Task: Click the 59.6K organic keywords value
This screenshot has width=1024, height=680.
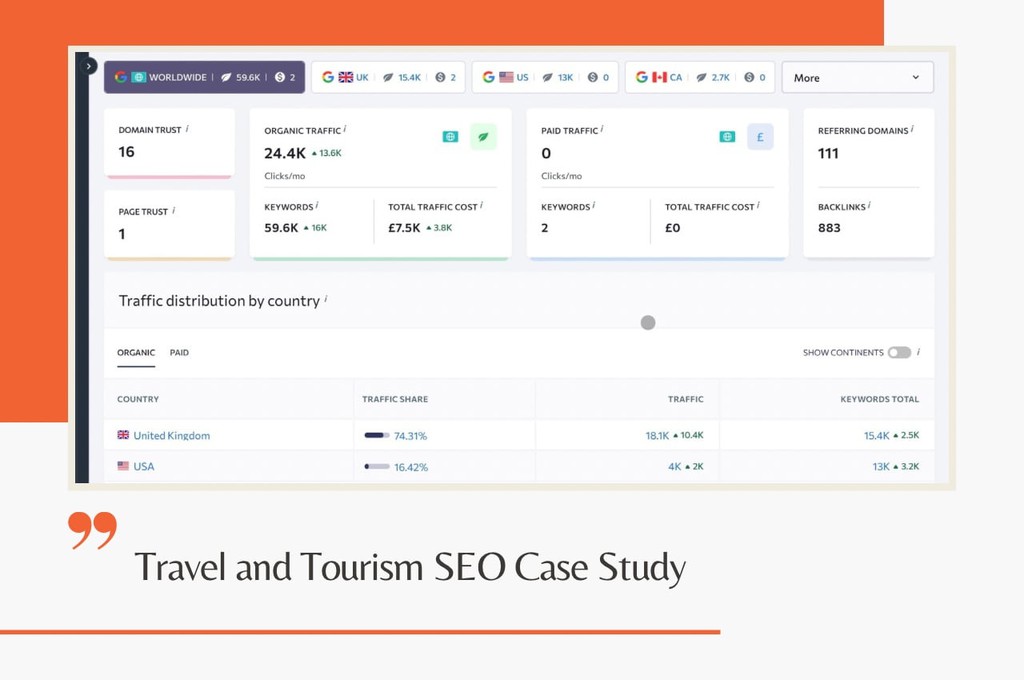Action: (x=281, y=228)
